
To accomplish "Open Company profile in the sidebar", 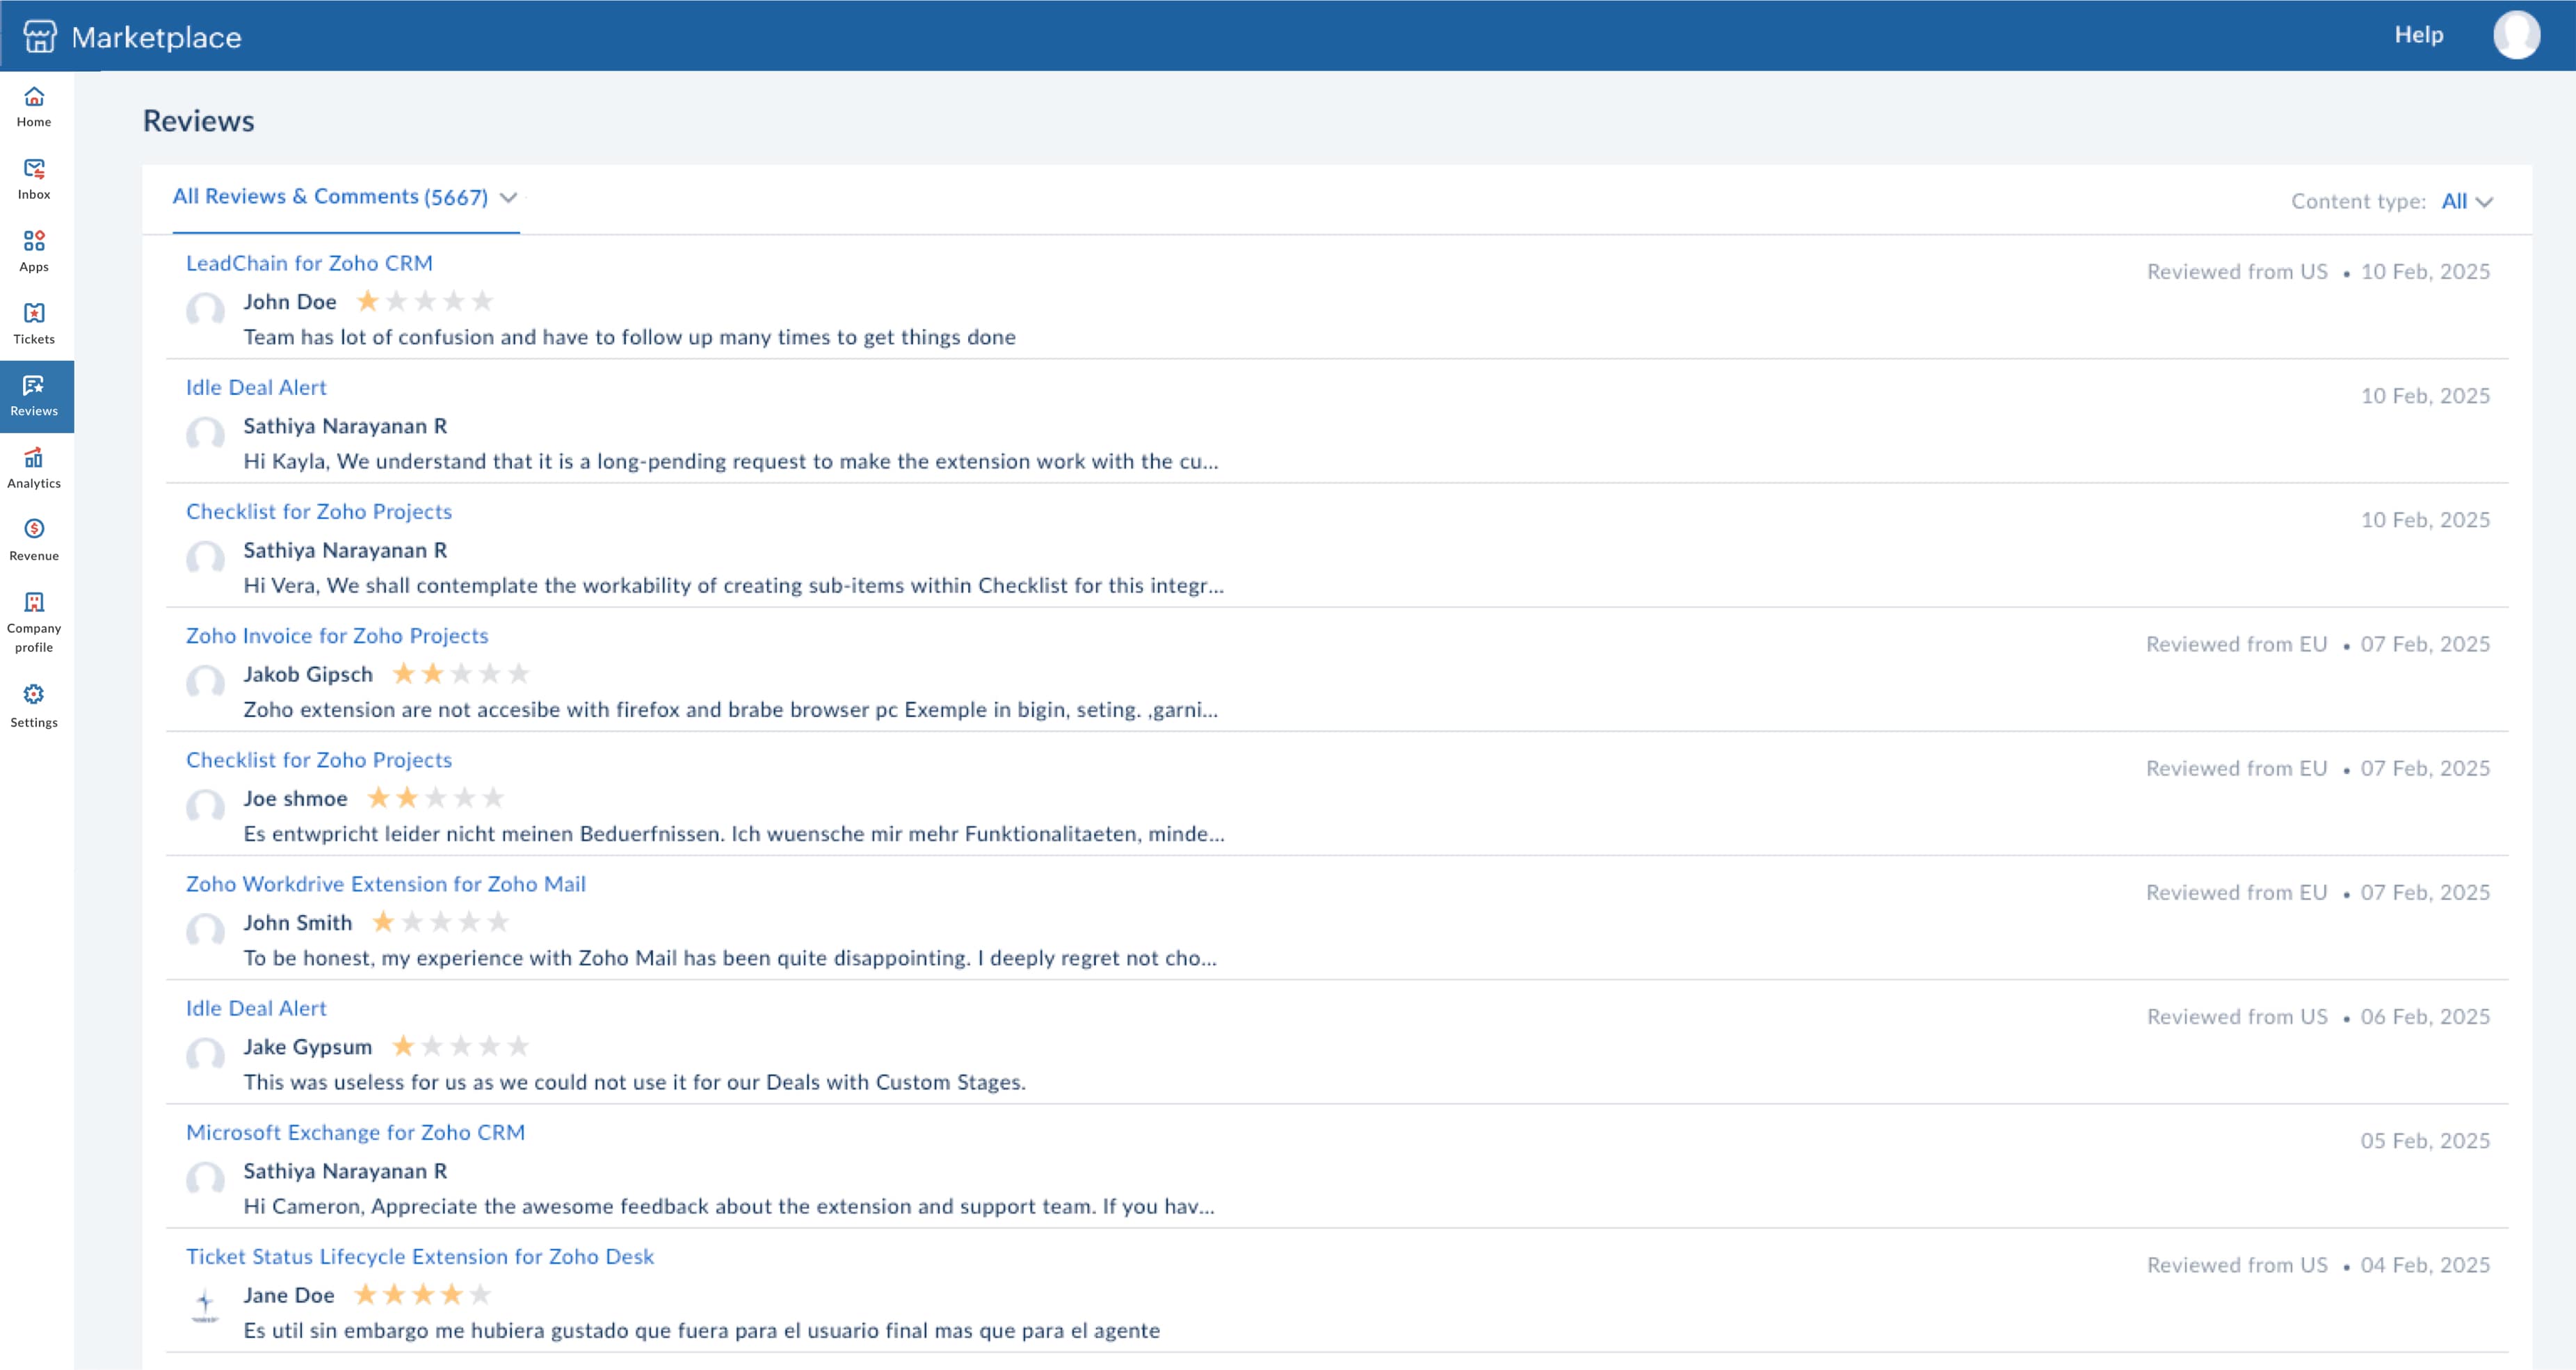I will pos(34,622).
